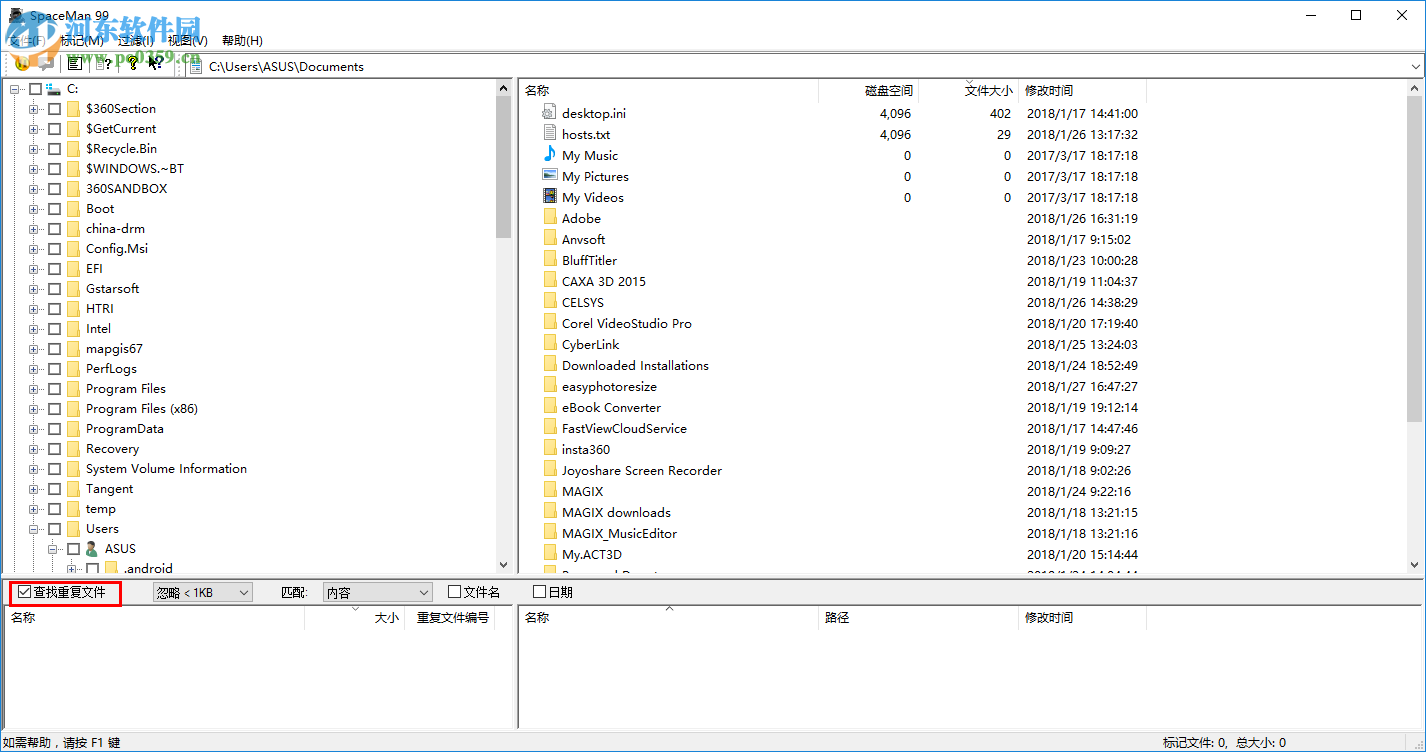Open the 标记(M) menu
The image size is (1426, 752).
(x=82, y=41)
